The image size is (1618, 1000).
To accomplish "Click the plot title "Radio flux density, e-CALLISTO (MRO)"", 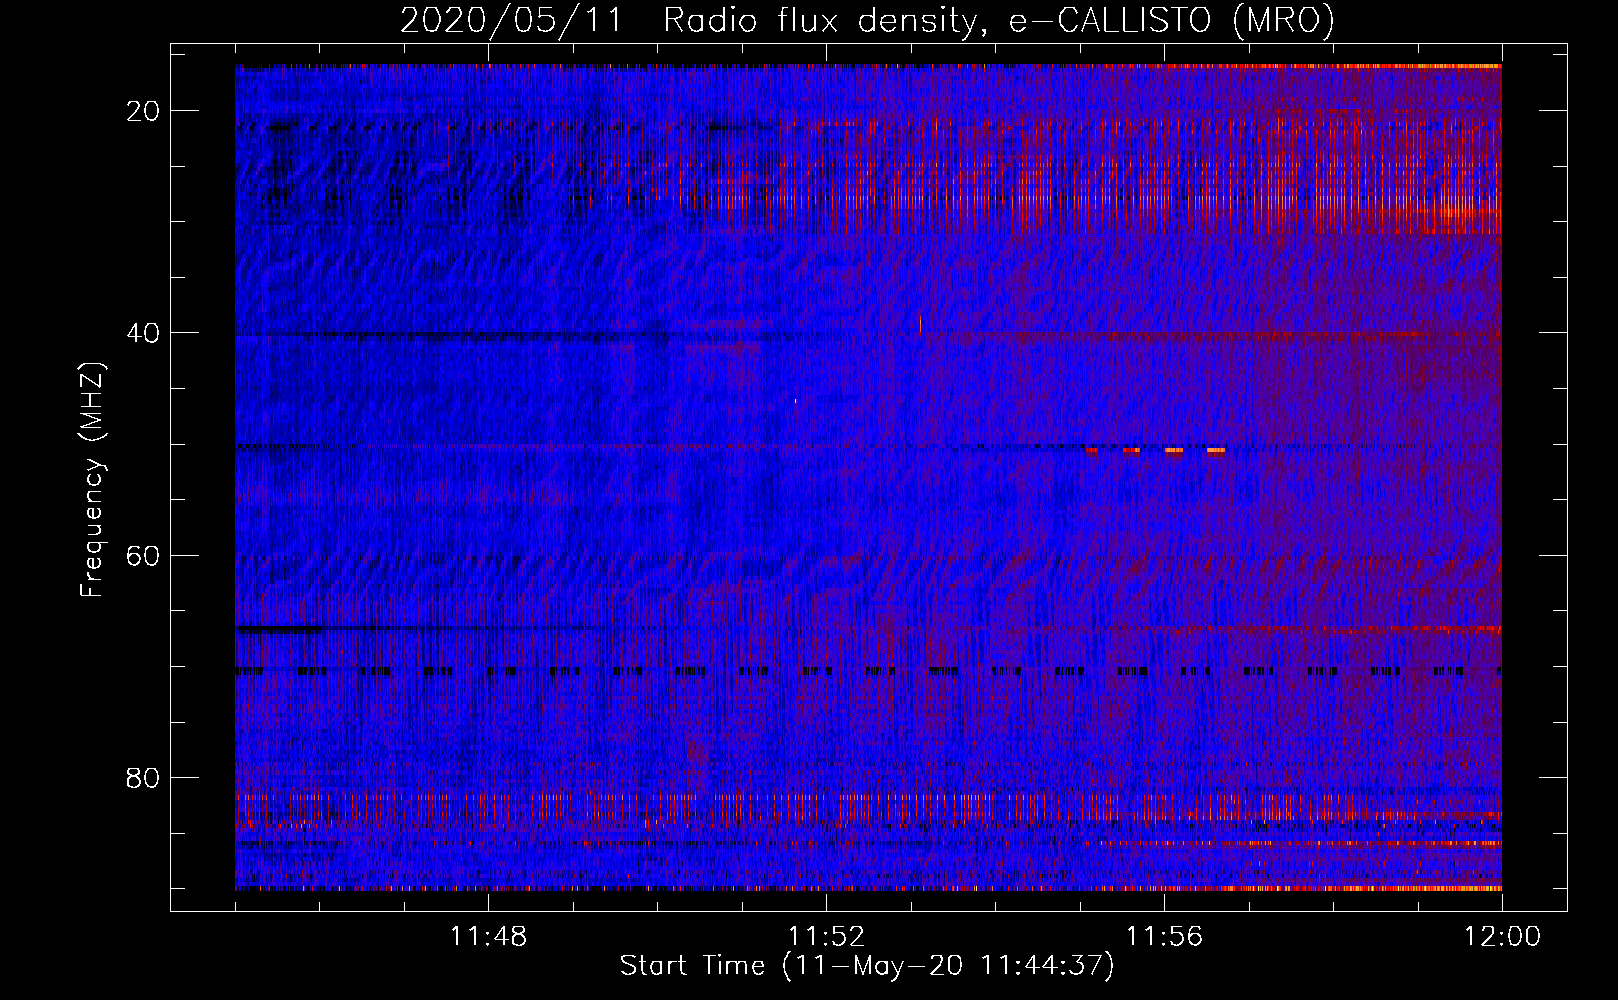I will click(x=999, y=21).
